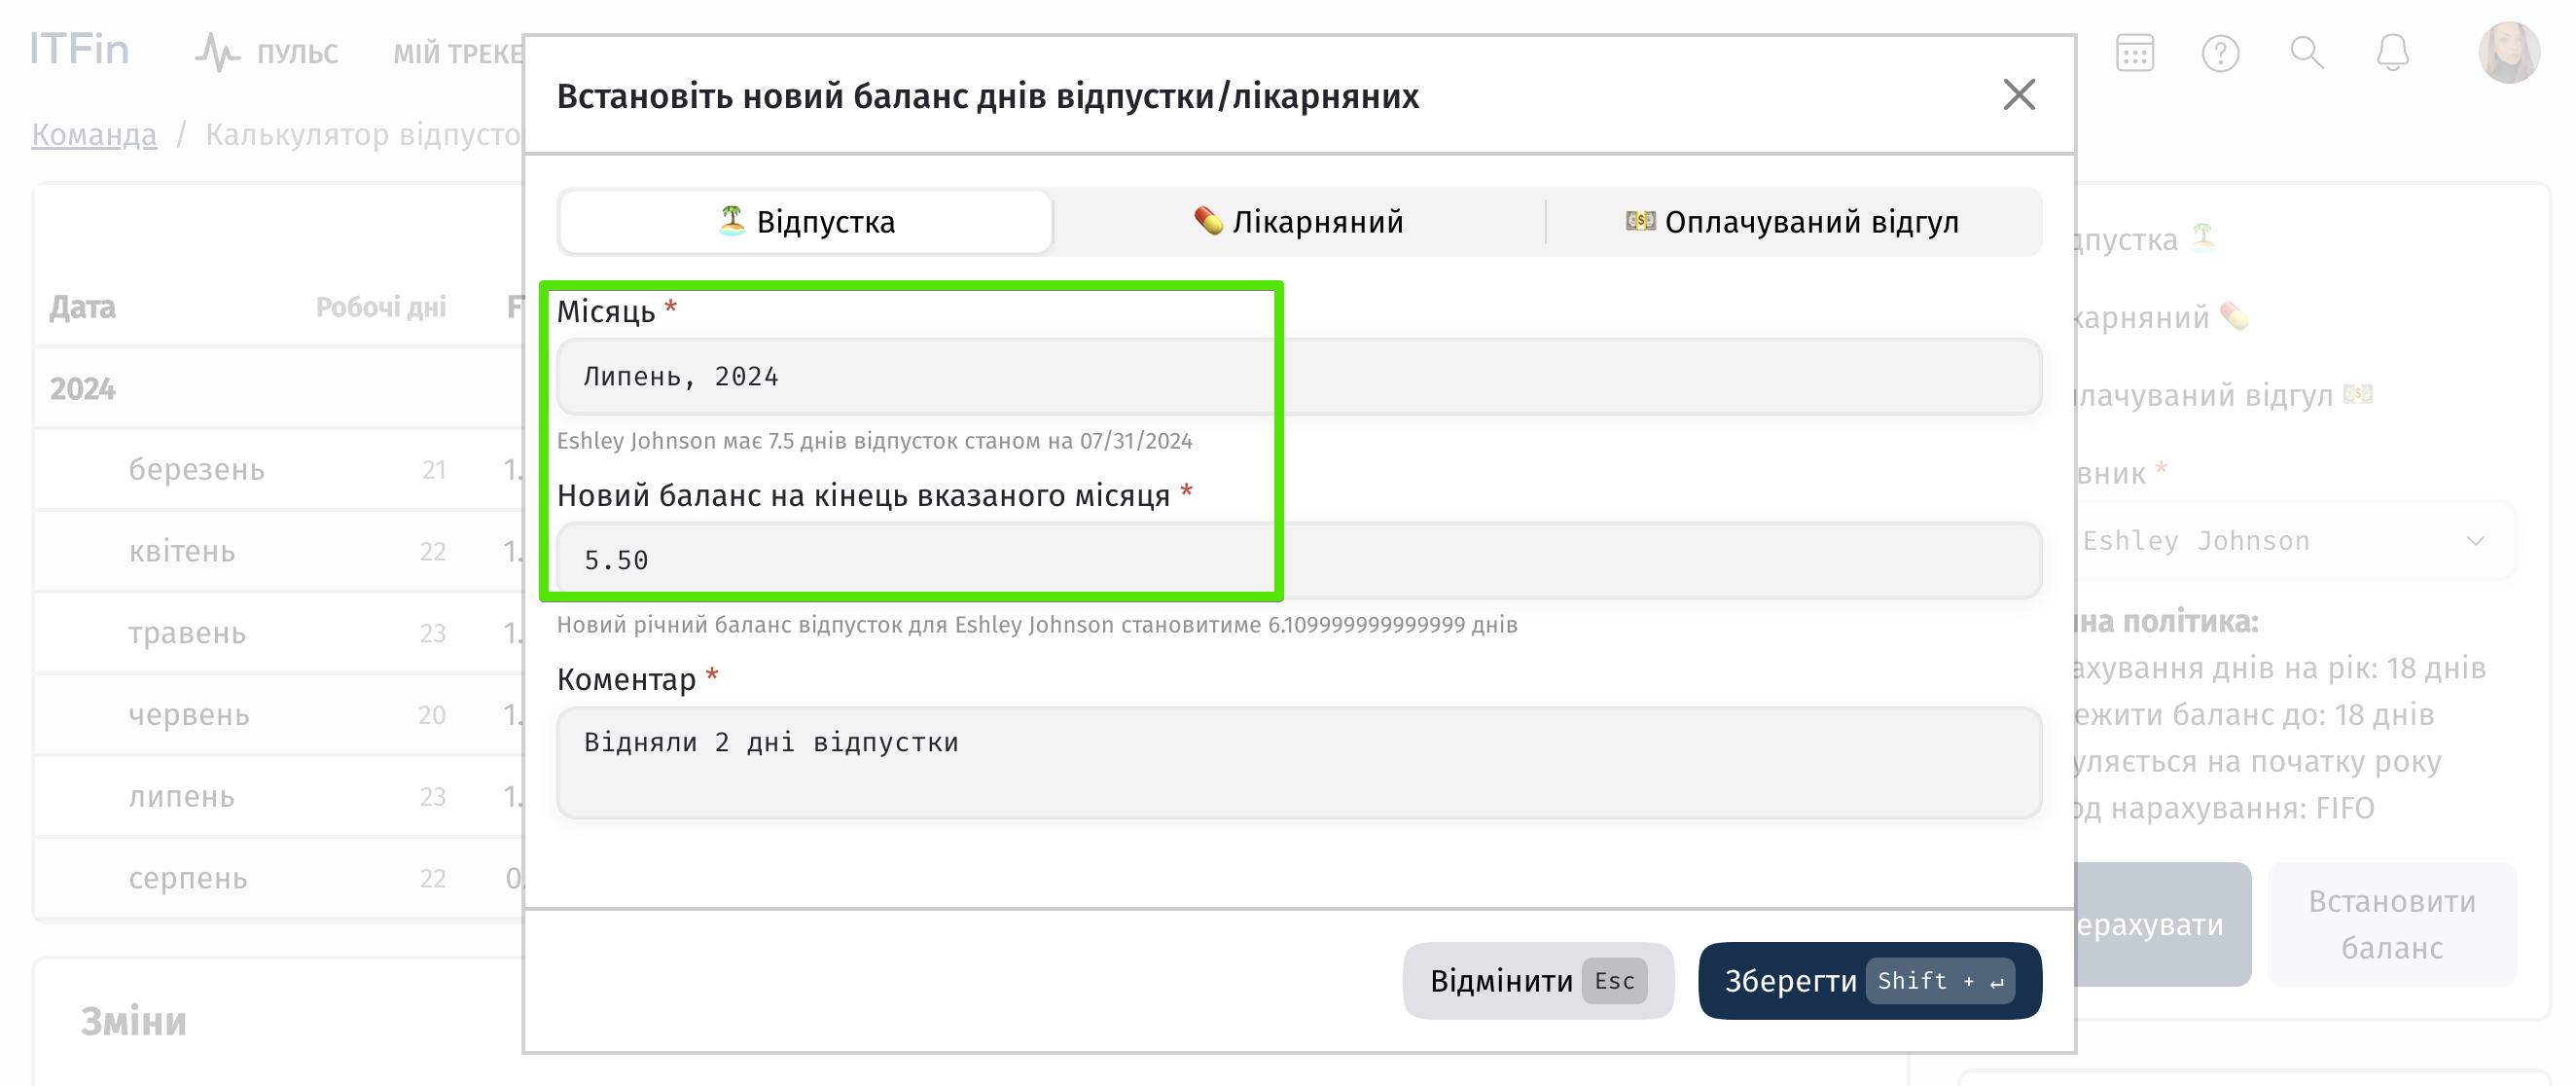Image resolution: width=2576 pixels, height=1086 pixels.
Task: Click the Зміни section heading
Action: tap(134, 1022)
